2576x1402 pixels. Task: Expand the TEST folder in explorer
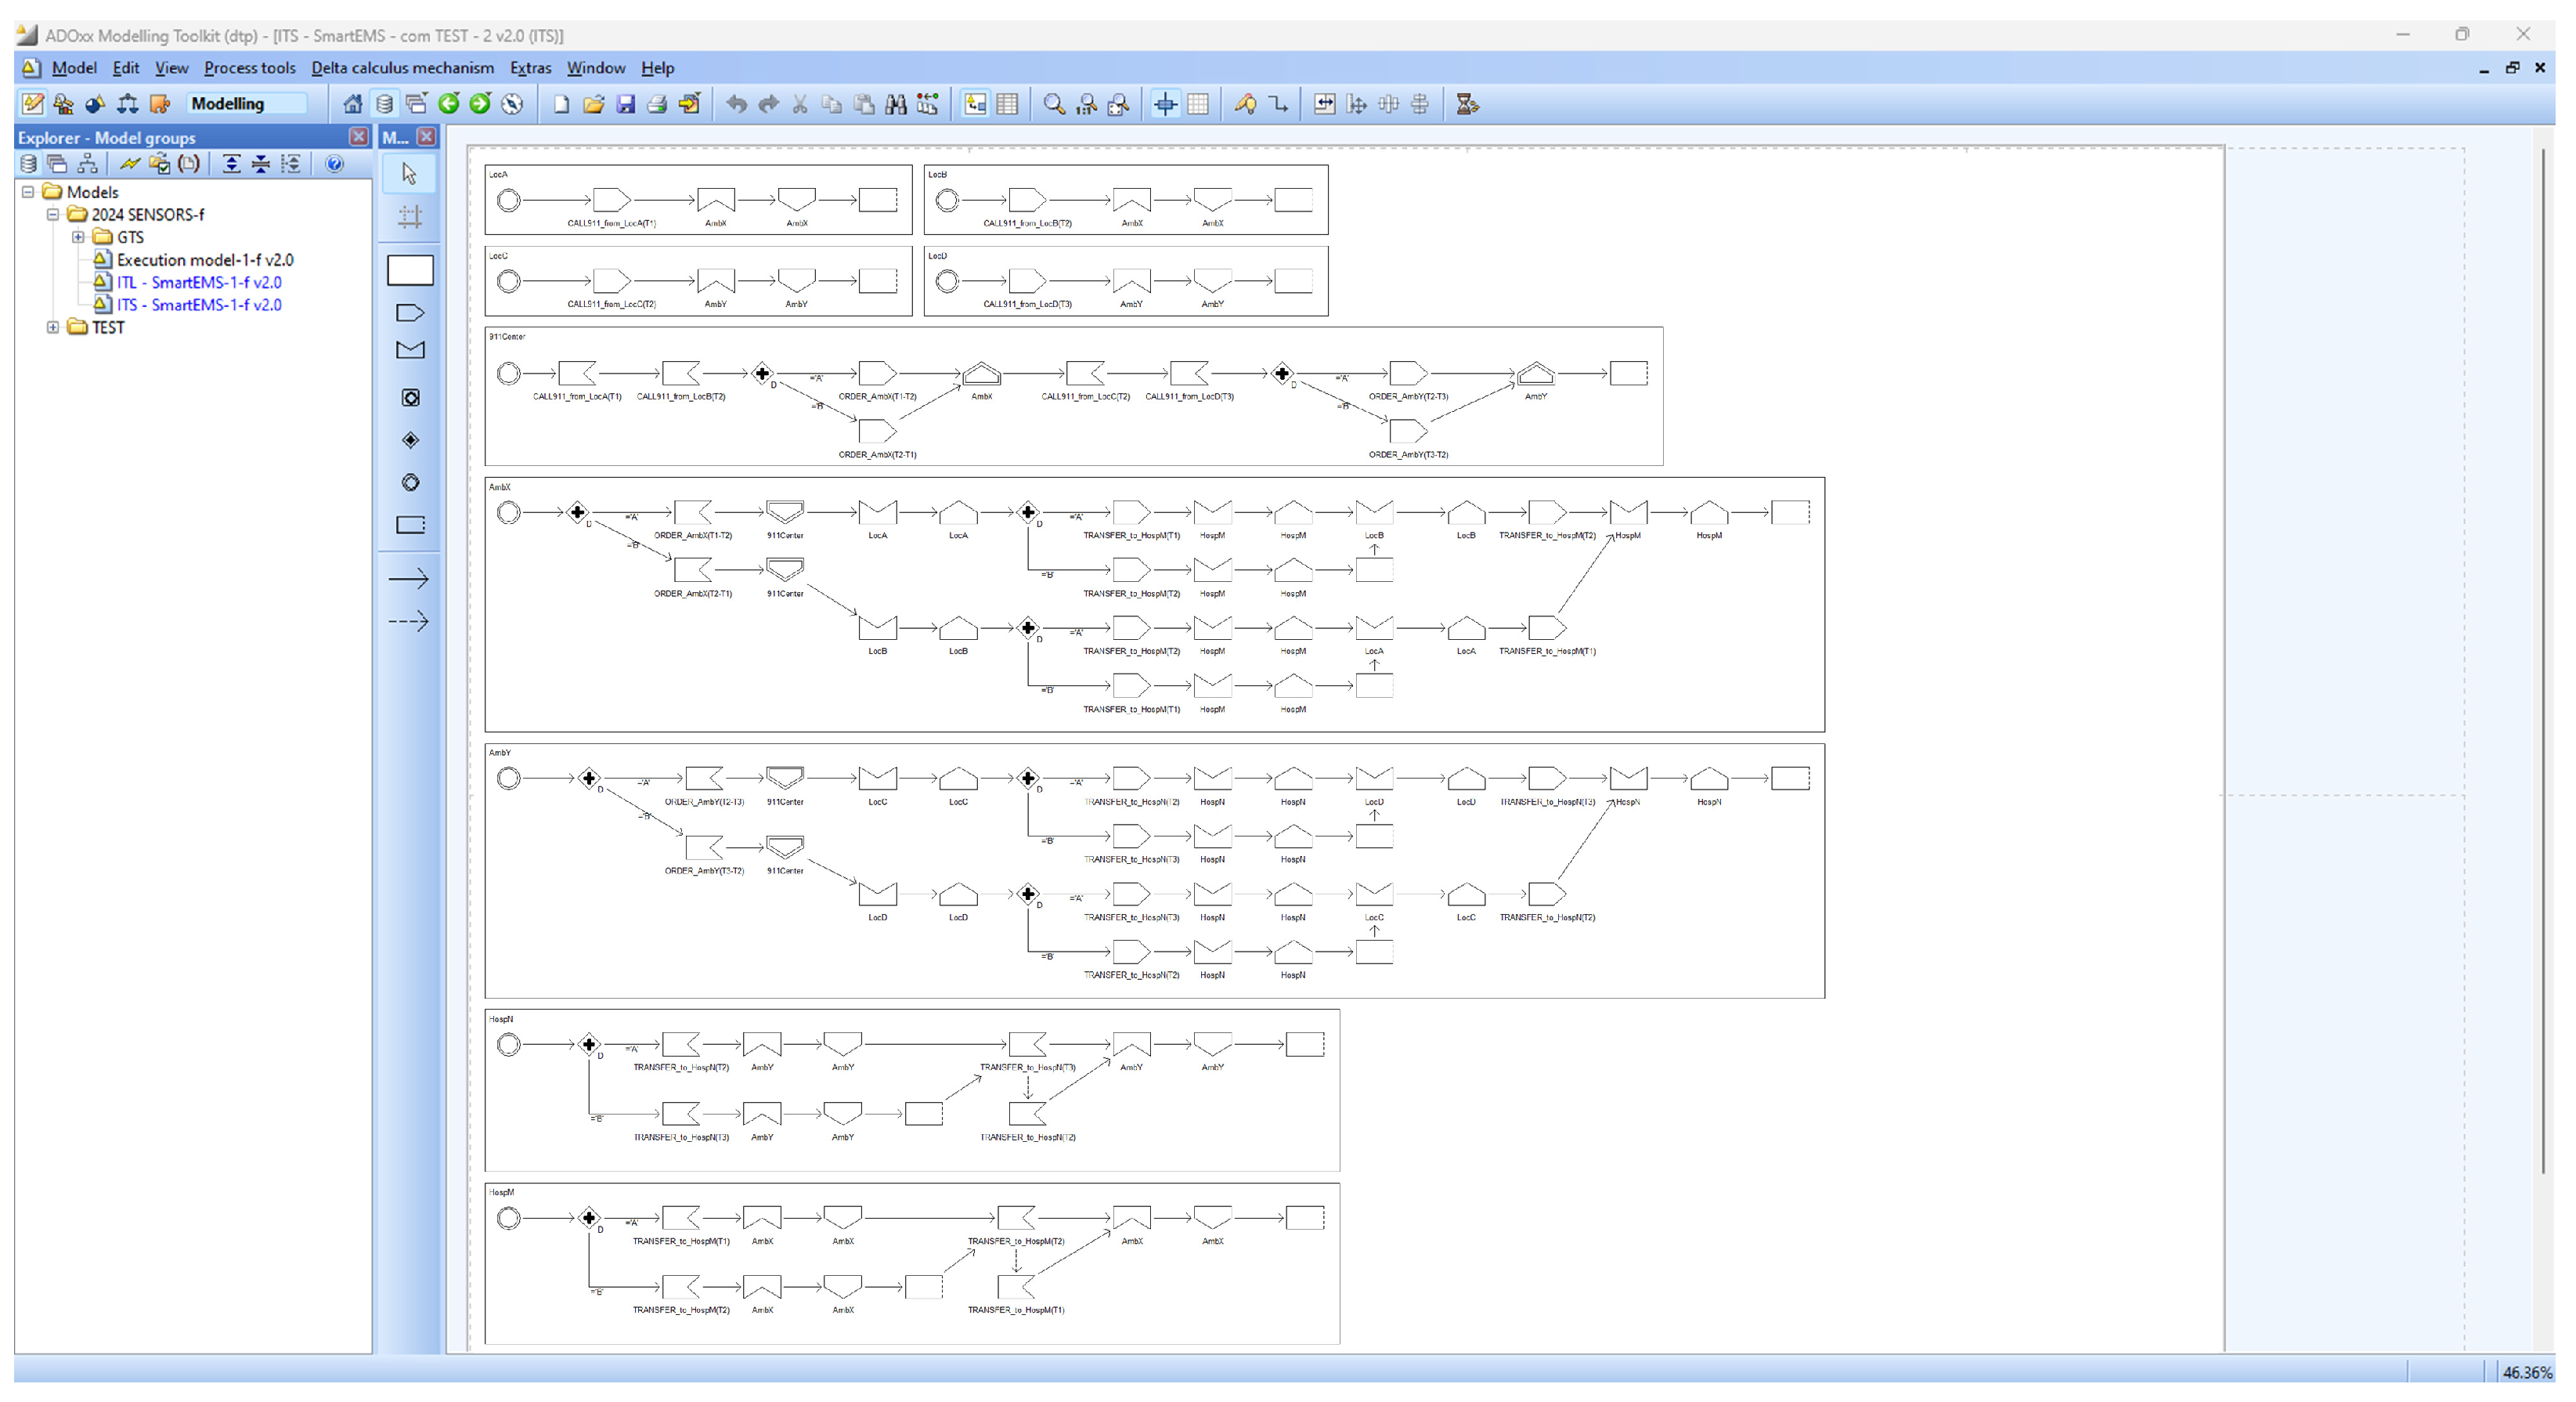pos(53,327)
